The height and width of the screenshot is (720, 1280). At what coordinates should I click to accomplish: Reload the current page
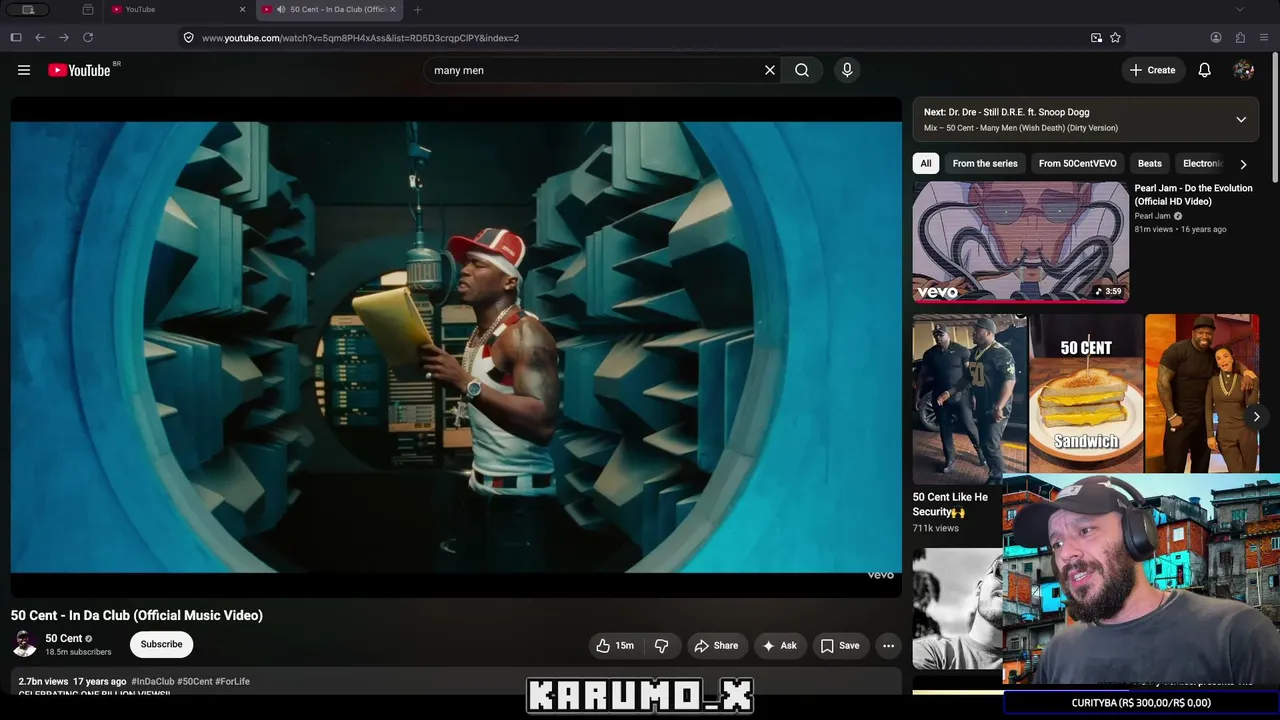click(88, 37)
